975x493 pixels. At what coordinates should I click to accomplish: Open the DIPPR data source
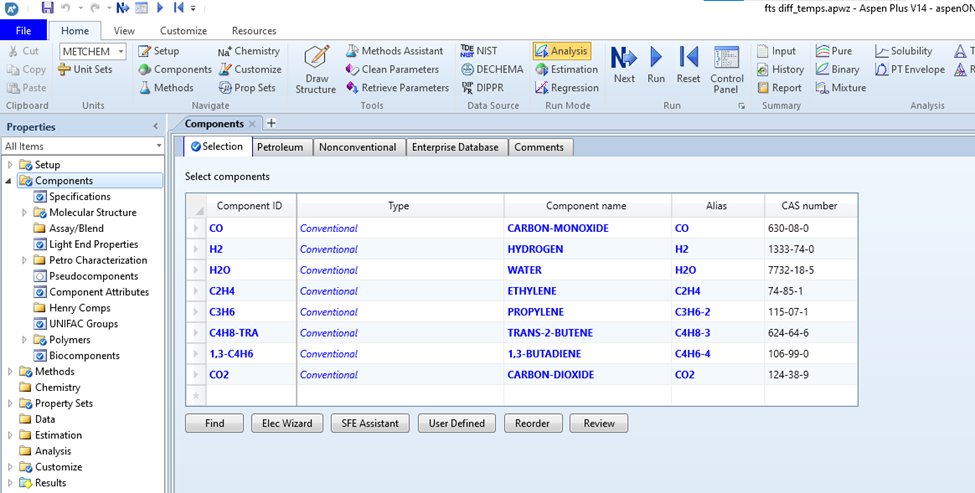pos(483,88)
